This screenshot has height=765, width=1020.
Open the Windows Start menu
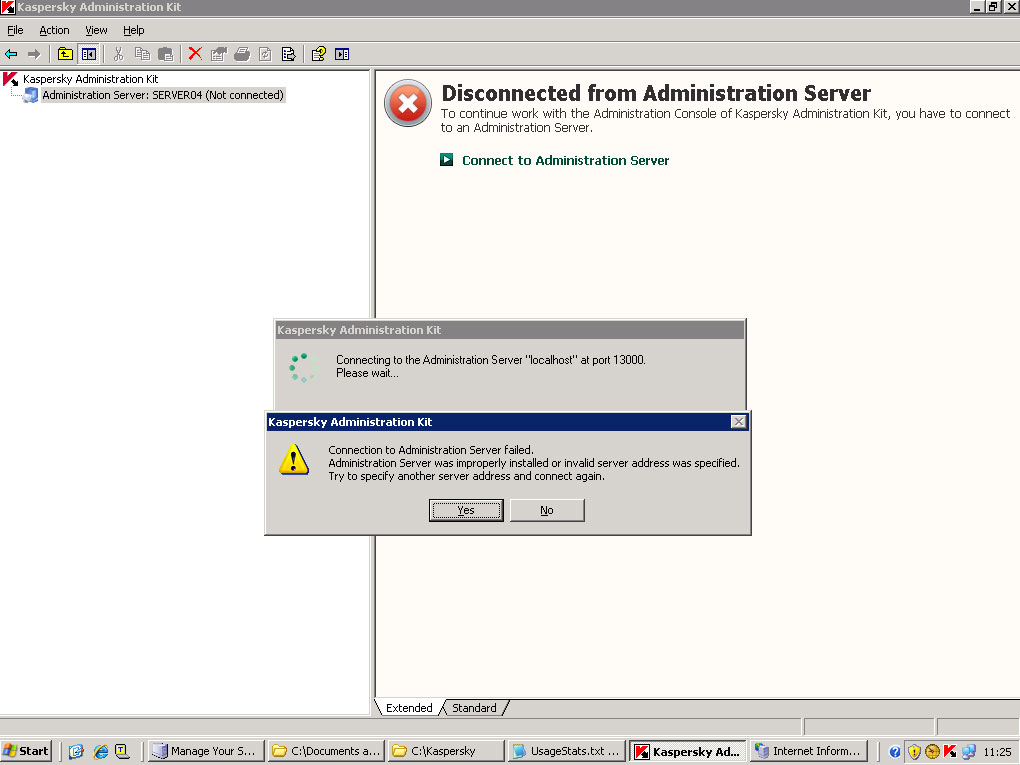pyautogui.click(x=27, y=751)
